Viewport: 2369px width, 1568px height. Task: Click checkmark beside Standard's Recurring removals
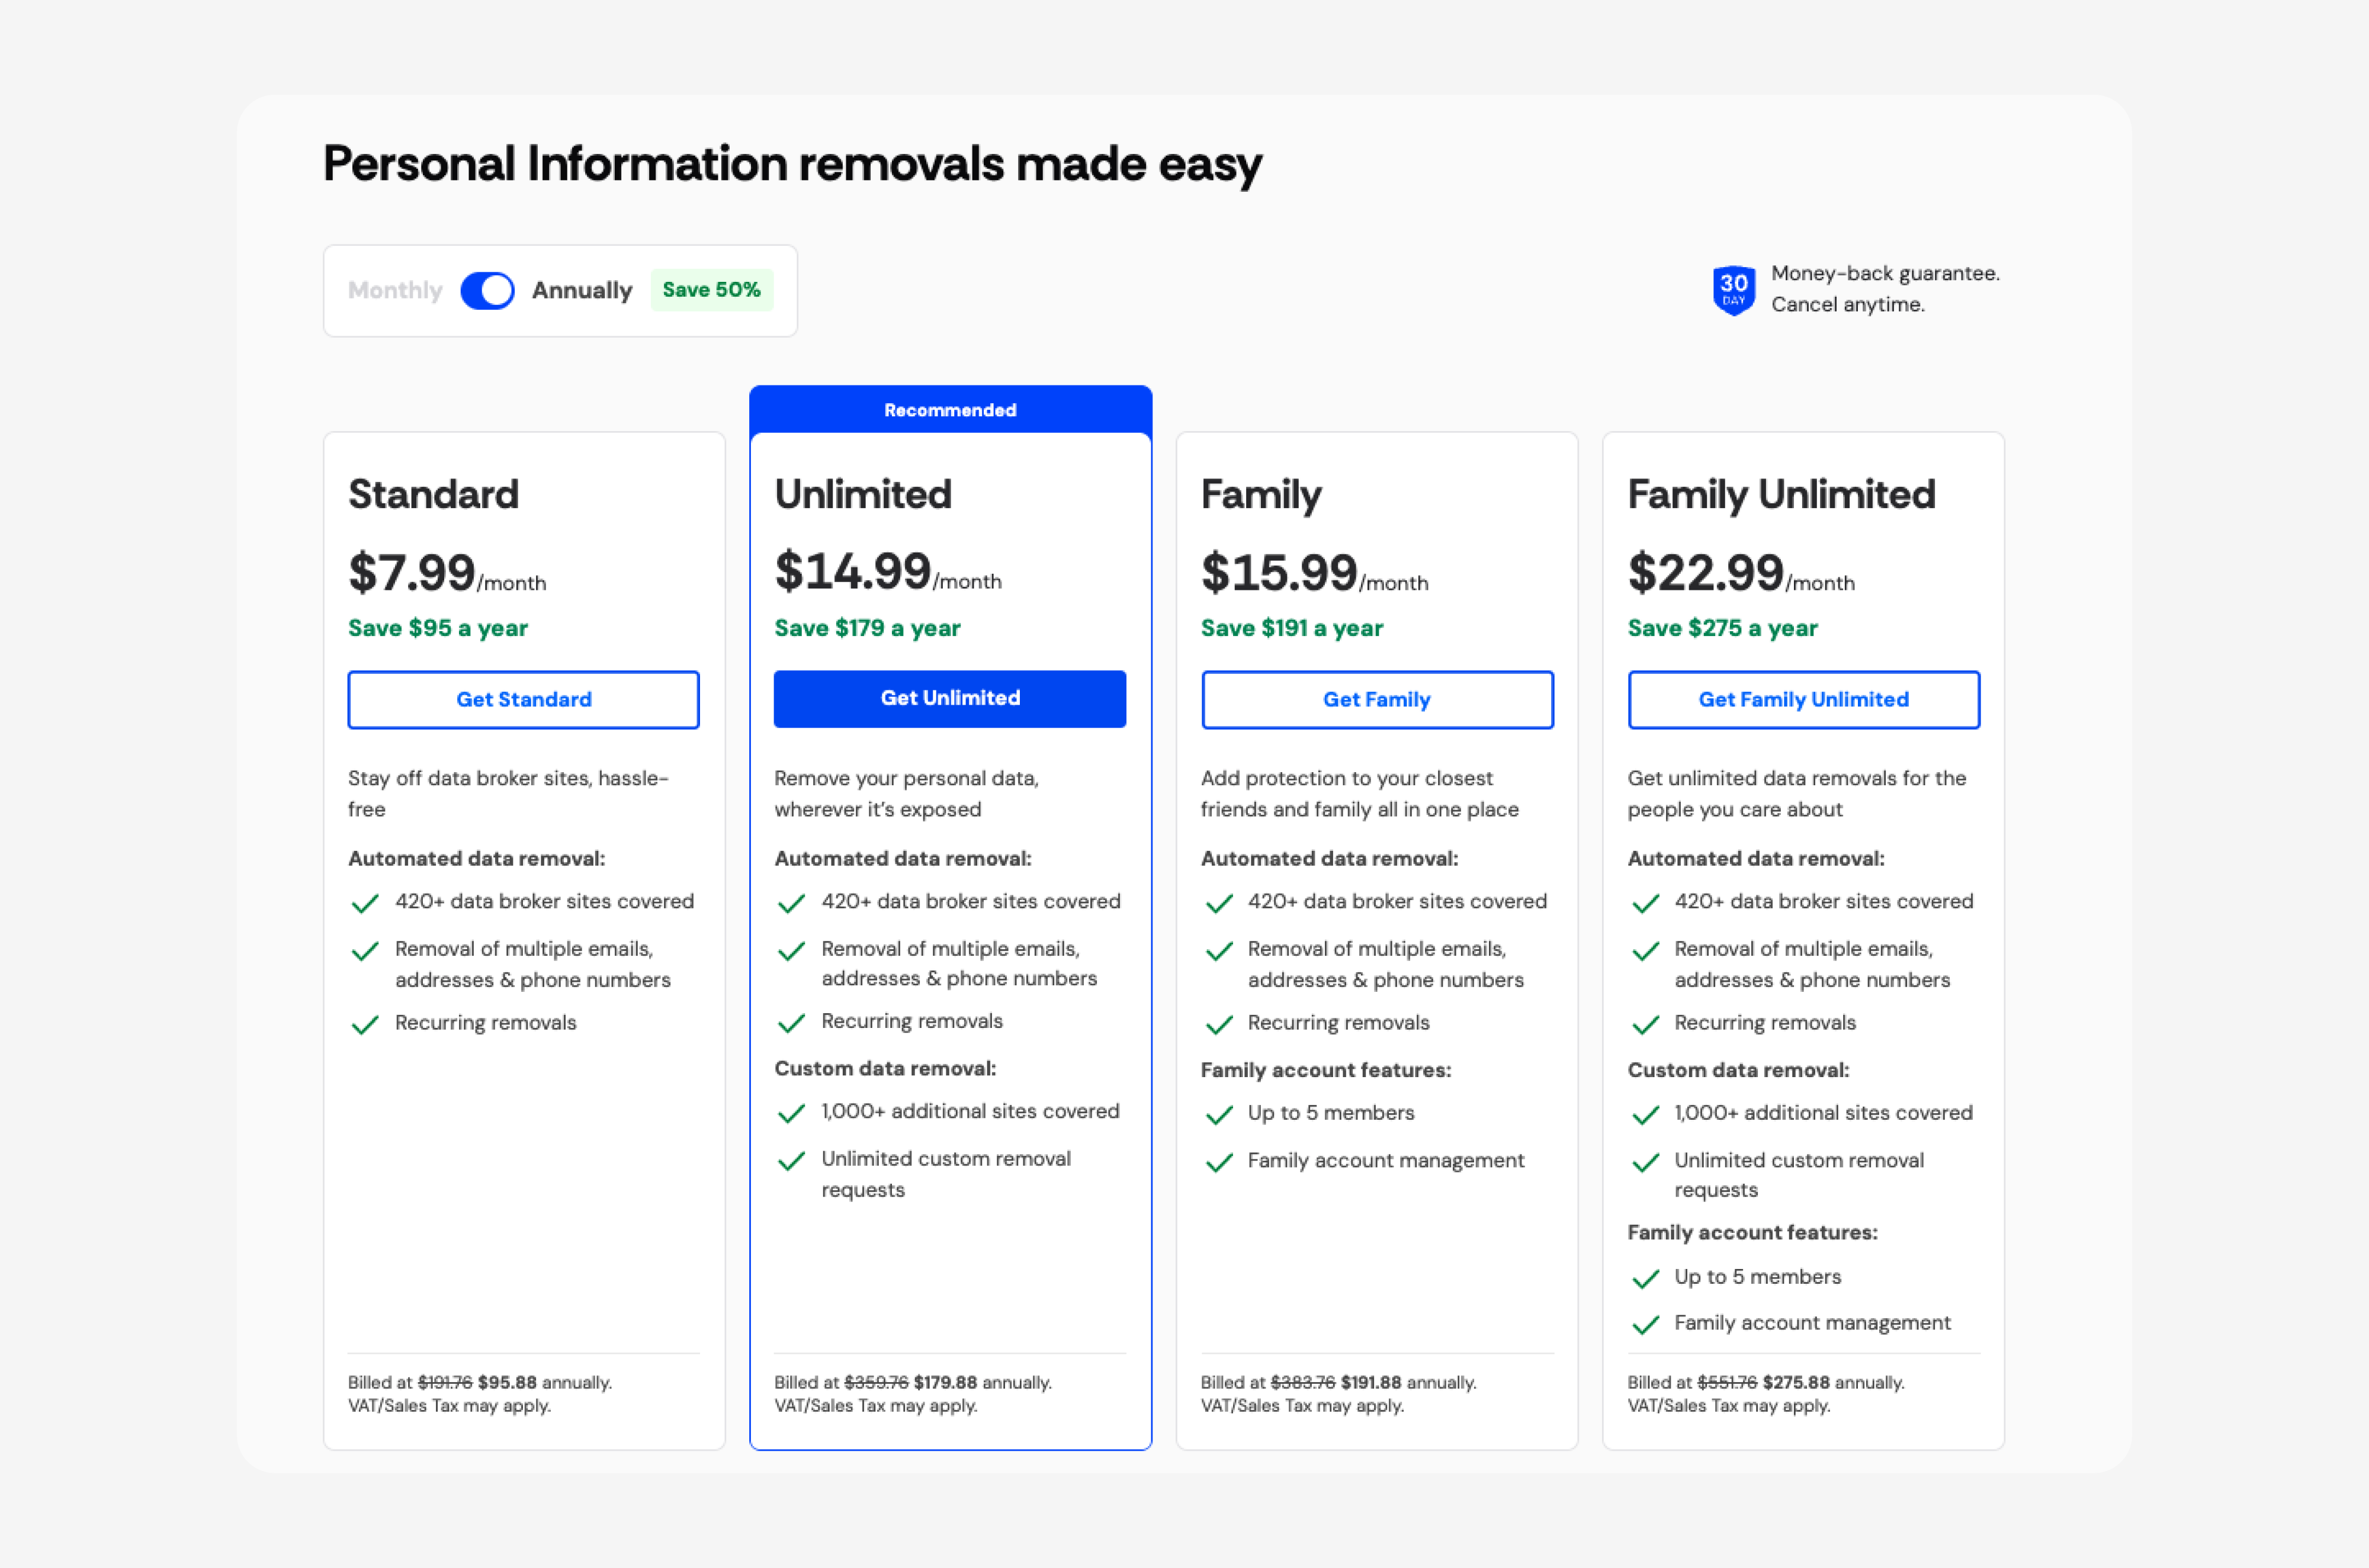tap(365, 1025)
